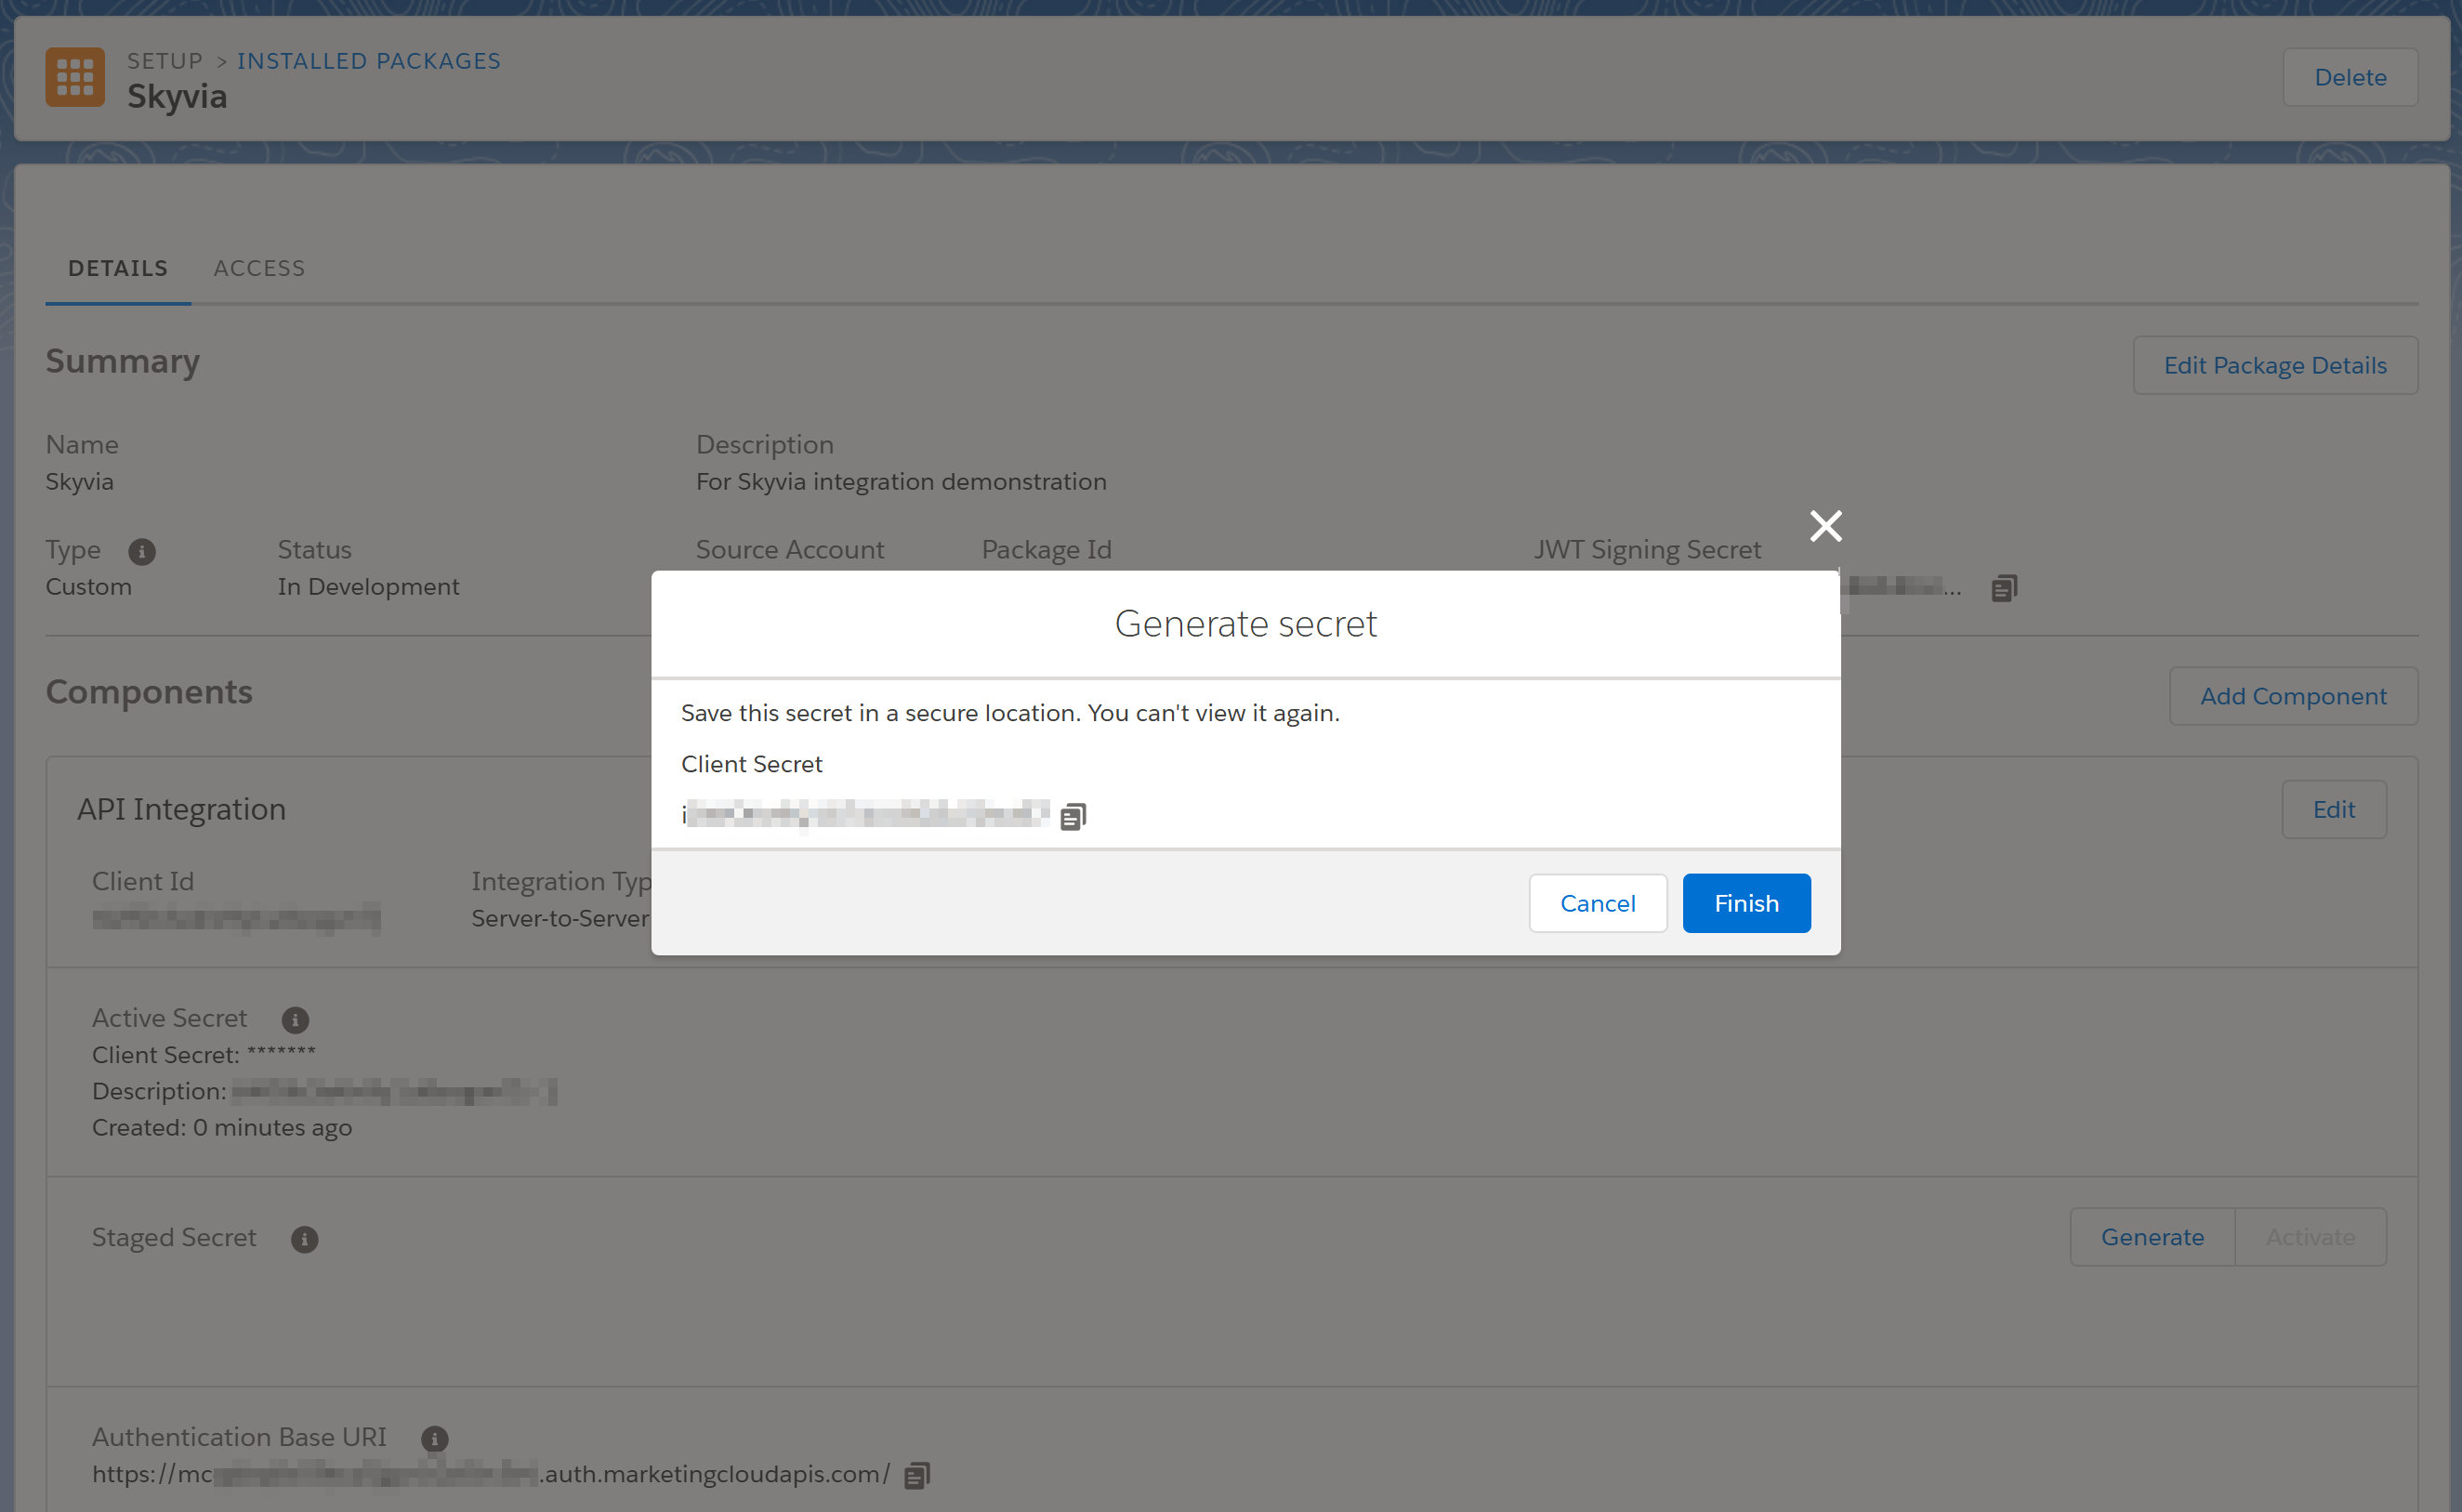Click the 'Created: 0 minutes ago' text

pyautogui.click(x=222, y=1127)
